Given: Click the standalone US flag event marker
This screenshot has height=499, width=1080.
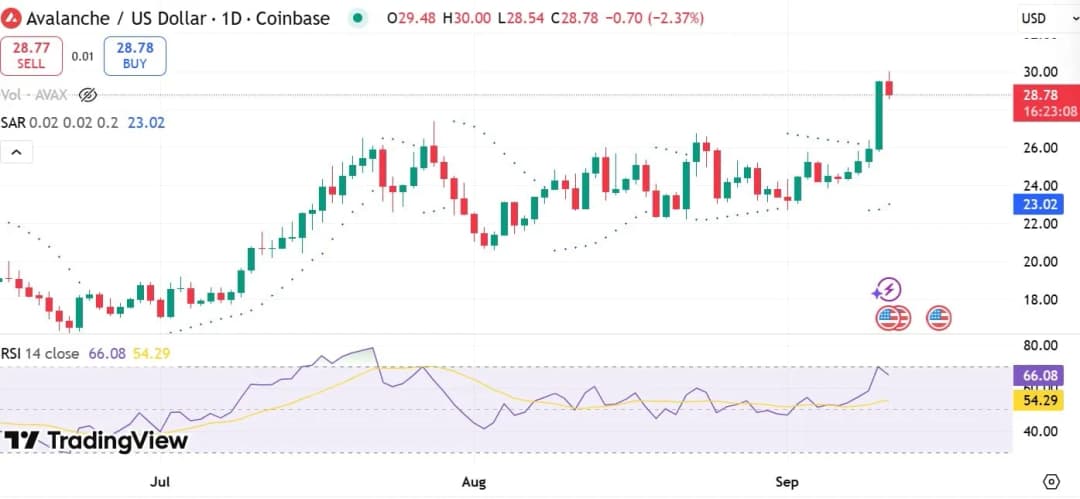Looking at the screenshot, I should point(939,318).
